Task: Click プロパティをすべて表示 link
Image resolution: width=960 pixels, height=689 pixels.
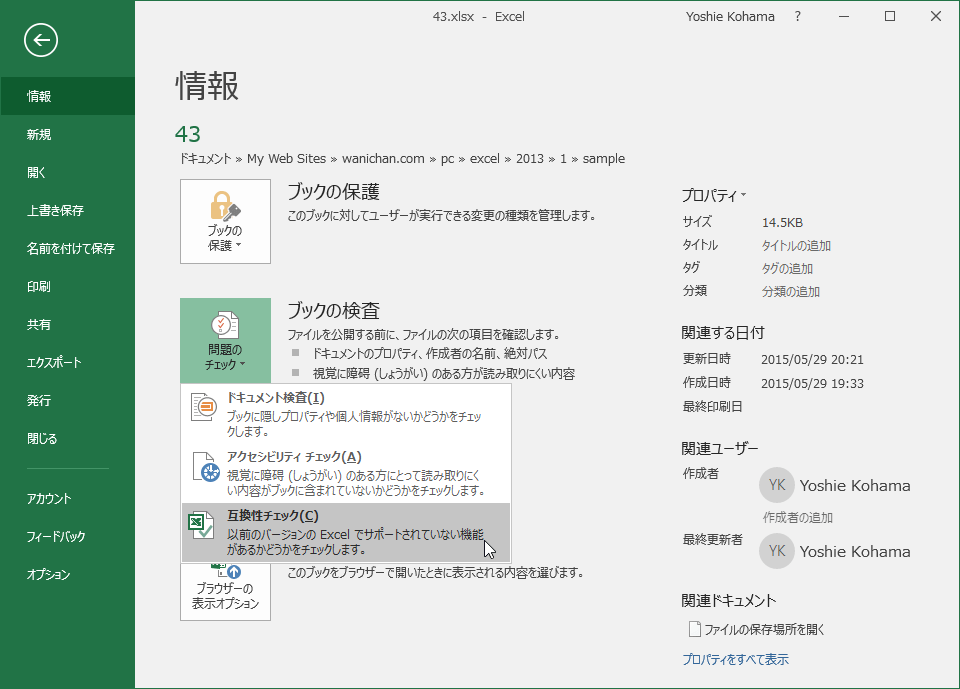Action: pyautogui.click(x=735, y=659)
